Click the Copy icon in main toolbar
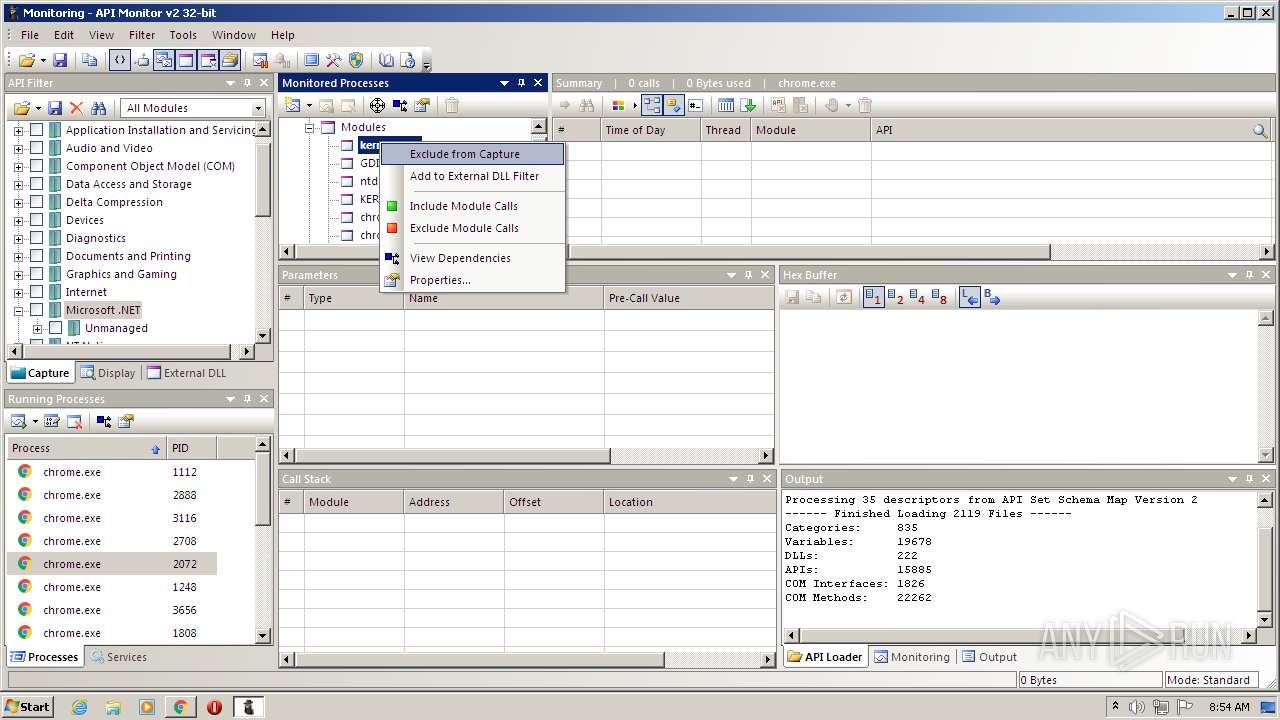Screen dimensions: 1280x720 [x=90, y=60]
